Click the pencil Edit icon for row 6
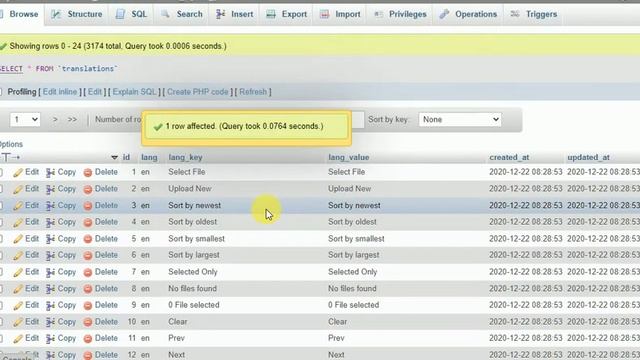Viewport: 640px width, 360px height. click(18, 256)
